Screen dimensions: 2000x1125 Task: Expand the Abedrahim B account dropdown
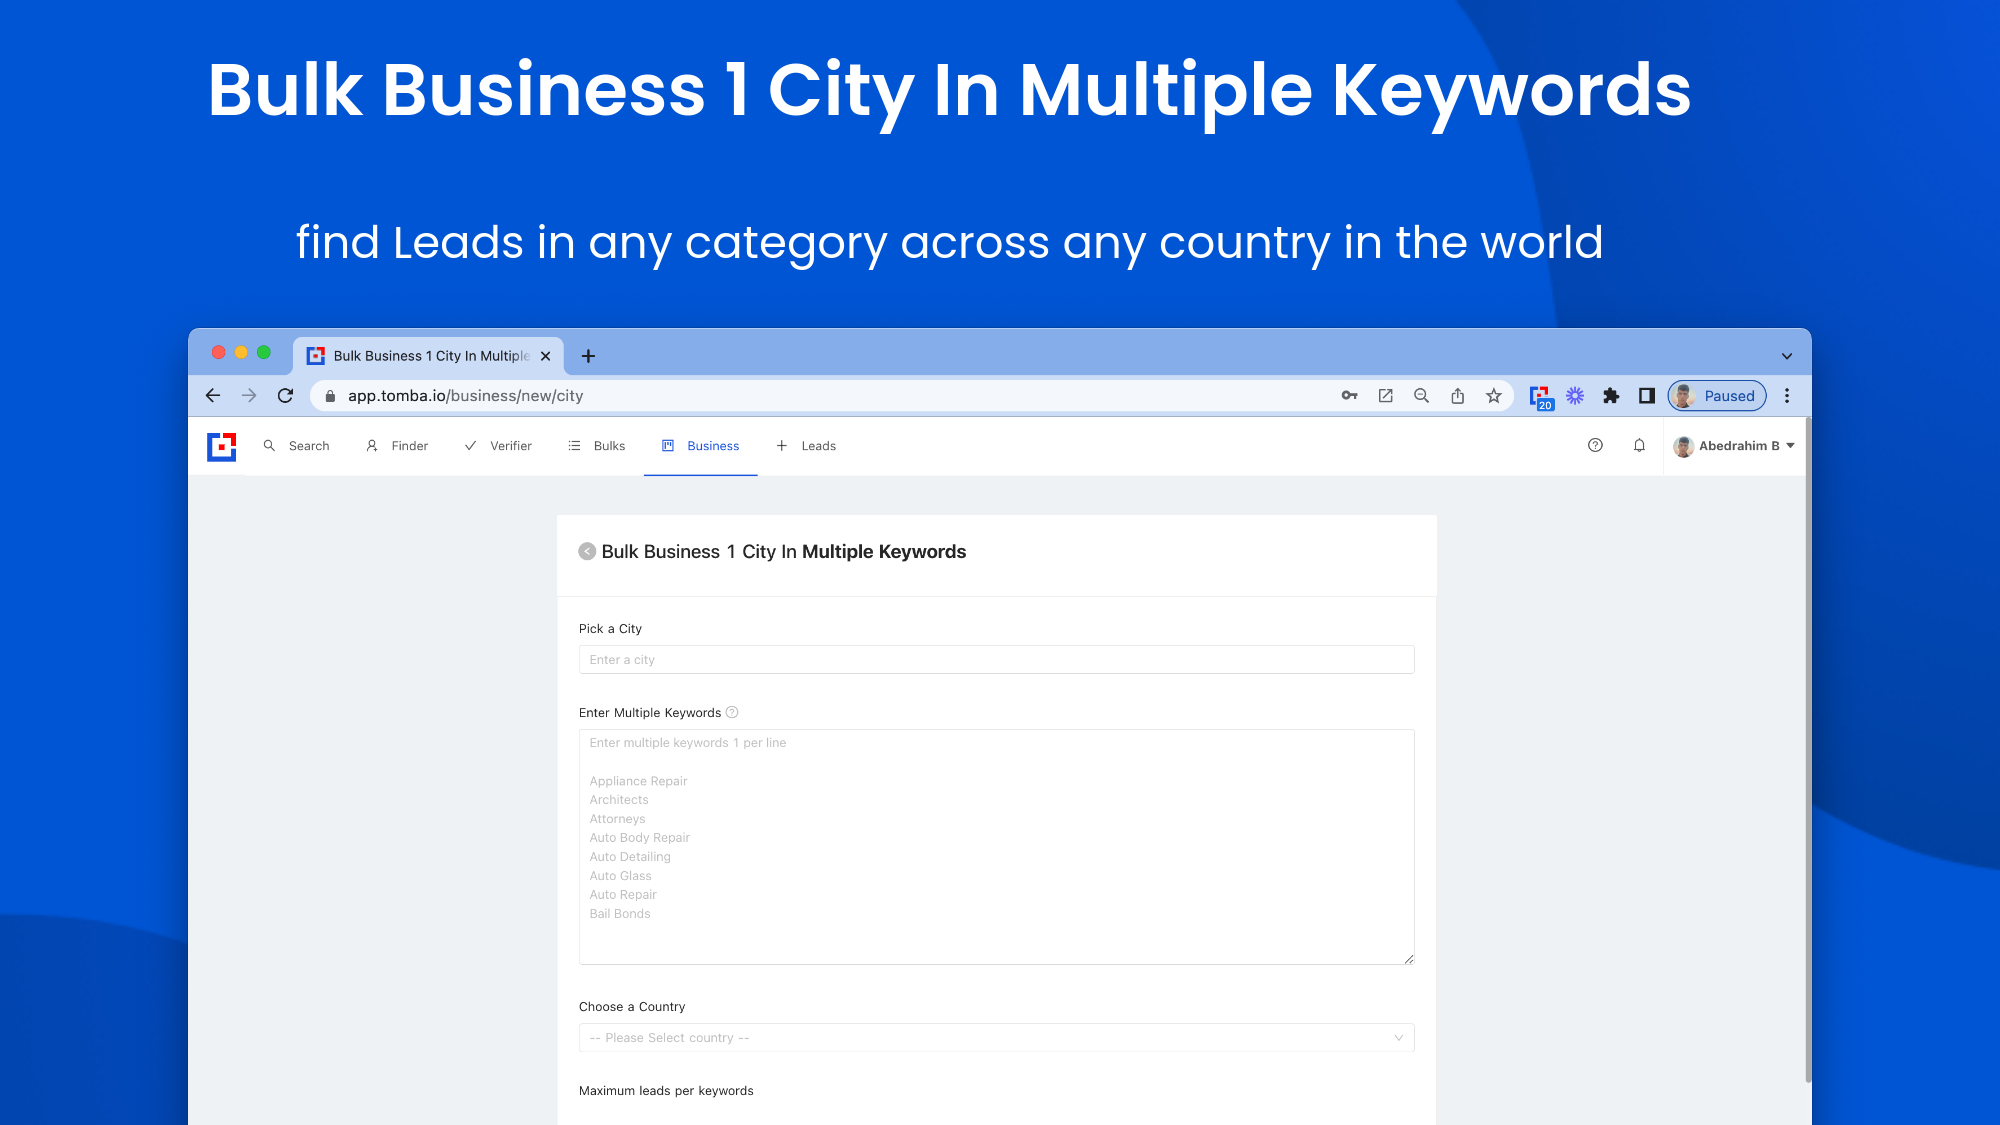(x=1734, y=446)
